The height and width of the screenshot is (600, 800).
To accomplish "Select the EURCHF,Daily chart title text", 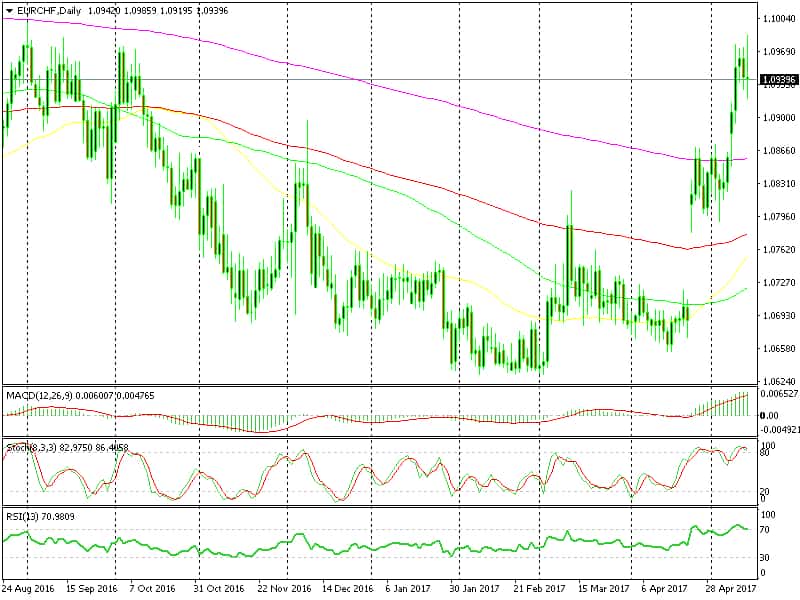I will point(48,11).
